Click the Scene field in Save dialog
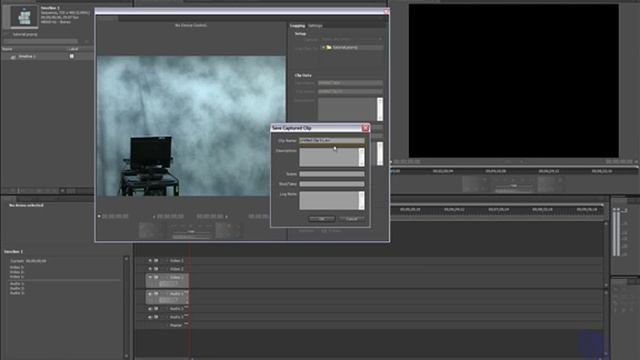Image resolution: width=640 pixels, height=360 pixels. (331, 174)
